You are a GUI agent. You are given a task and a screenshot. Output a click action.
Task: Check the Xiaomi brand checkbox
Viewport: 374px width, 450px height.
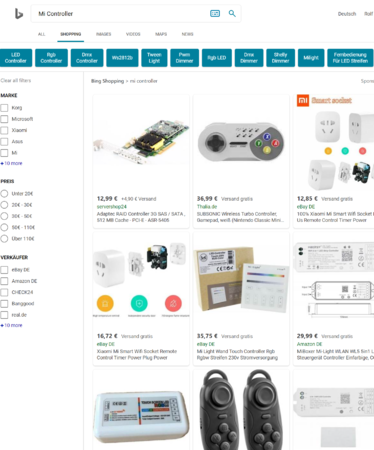pyautogui.click(x=4, y=130)
